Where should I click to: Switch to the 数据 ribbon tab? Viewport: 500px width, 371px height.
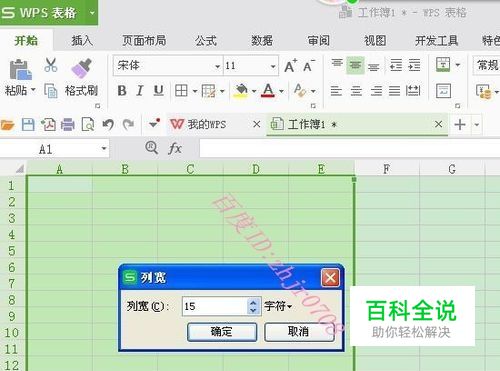point(262,41)
